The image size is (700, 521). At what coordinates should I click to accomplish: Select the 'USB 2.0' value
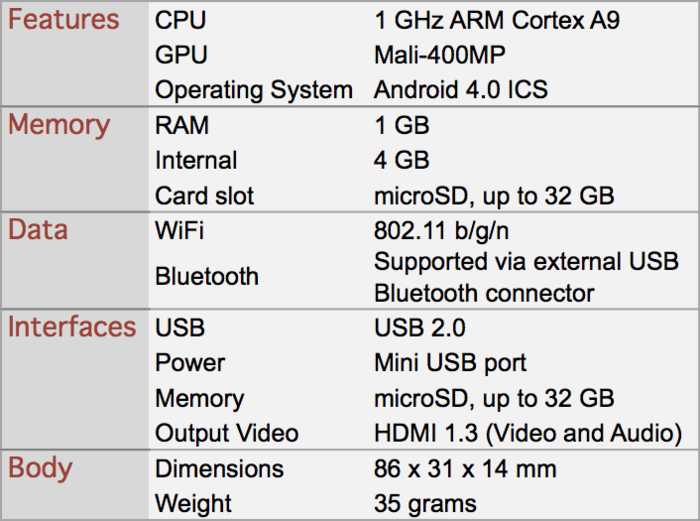419,328
